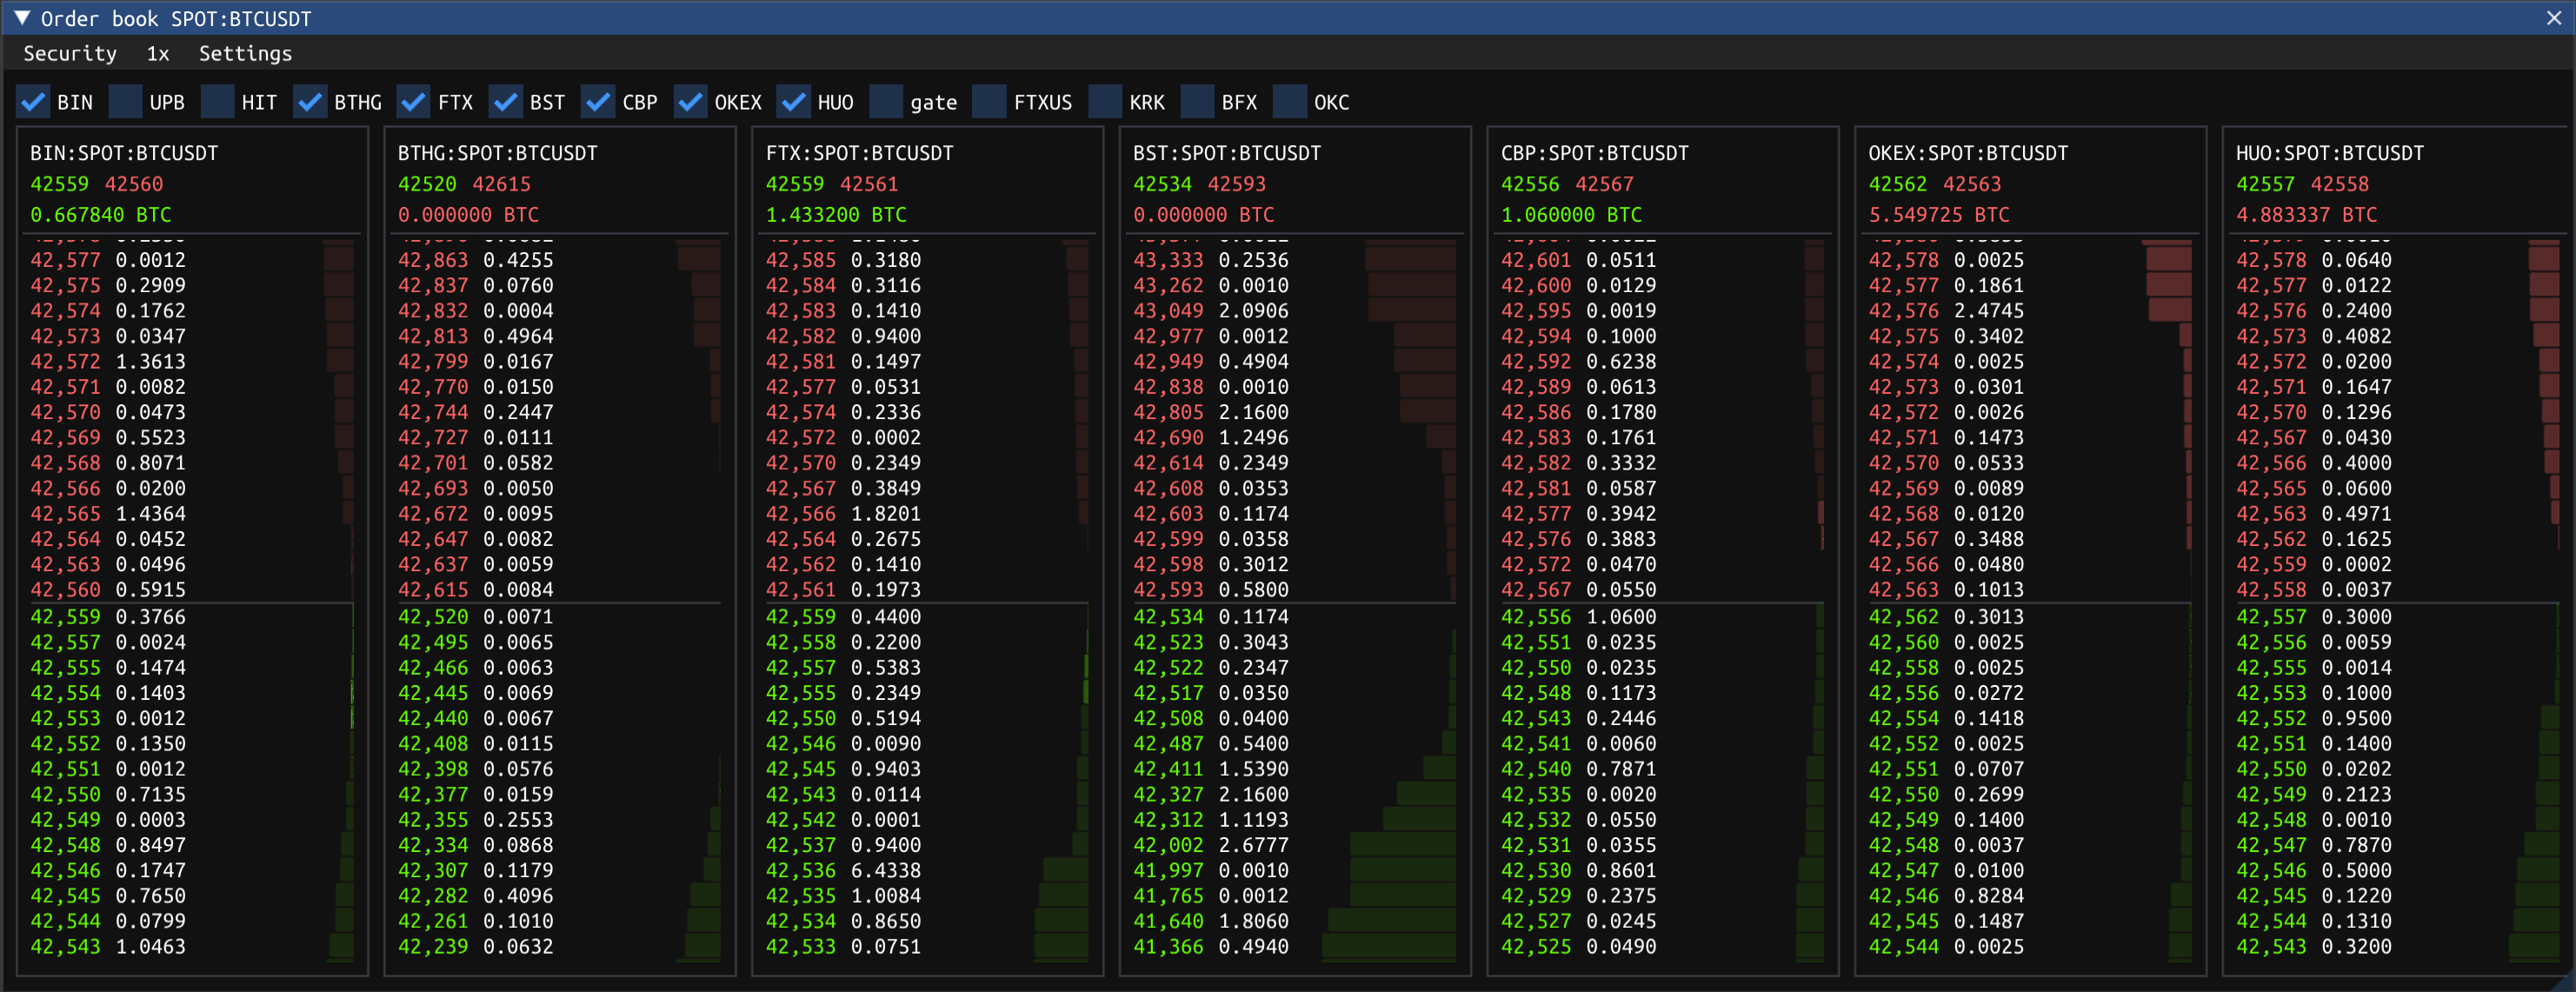Select BST bid row 42,002 2.6777
The width and height of the screenshot is (2576, 992).
tap(1294, 845)
